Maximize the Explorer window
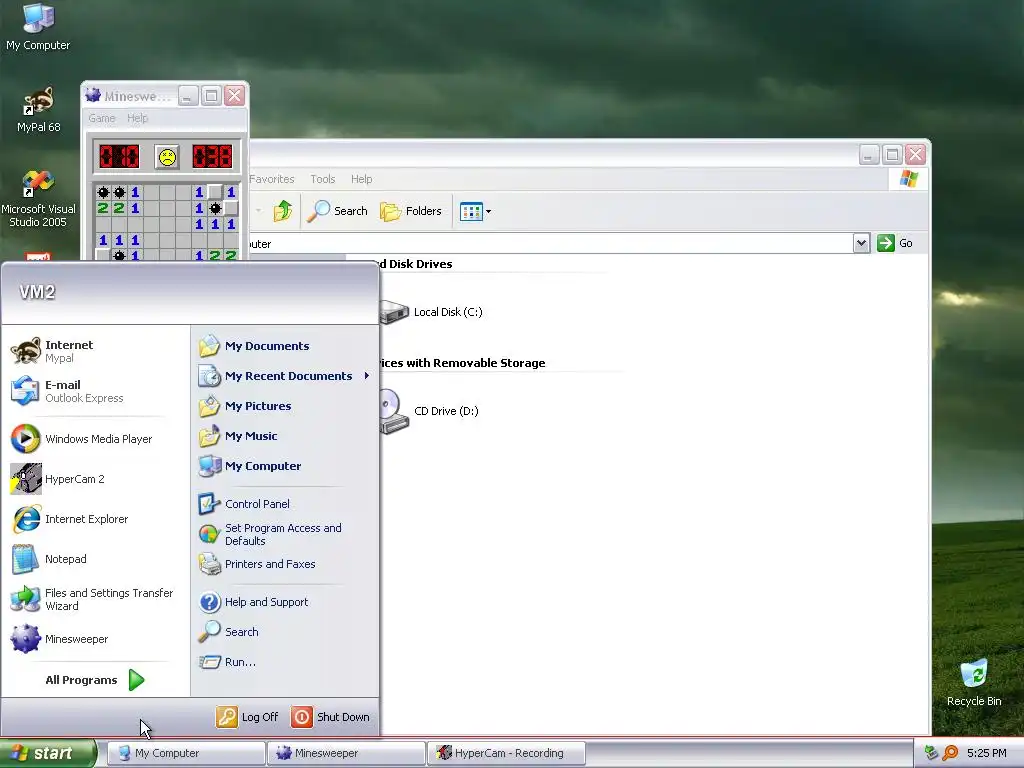The height and width of the screenshot is (768, 1024). 892,155
